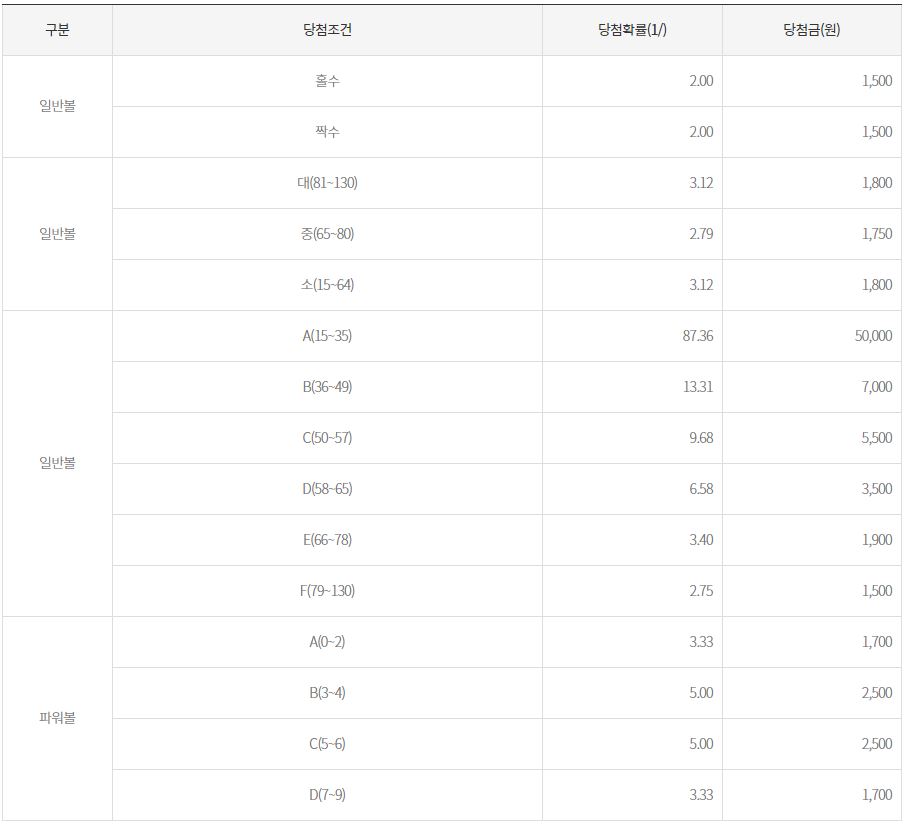Select the F(79~130) condition cell
Image resolution: width=908 pixels, height=827 pixels.
[327, 591]
